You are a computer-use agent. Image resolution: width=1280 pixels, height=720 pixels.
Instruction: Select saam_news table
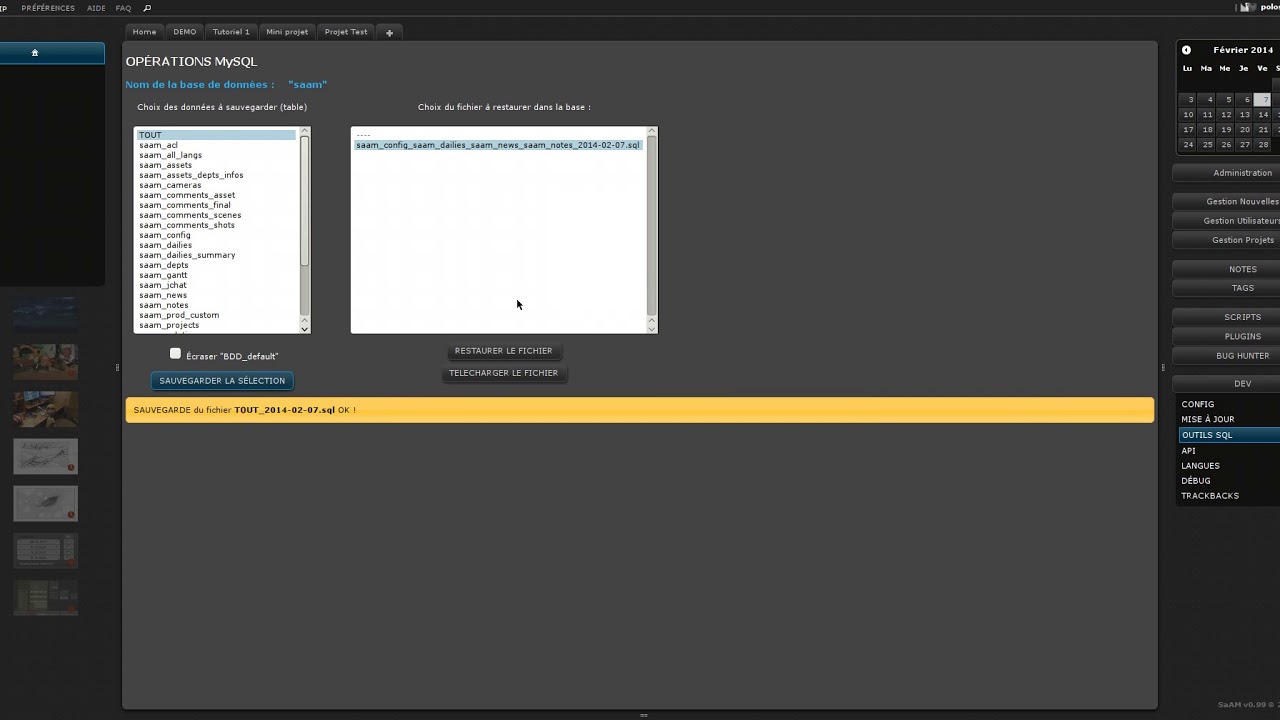pyautogui.click(x=217, y=295)
